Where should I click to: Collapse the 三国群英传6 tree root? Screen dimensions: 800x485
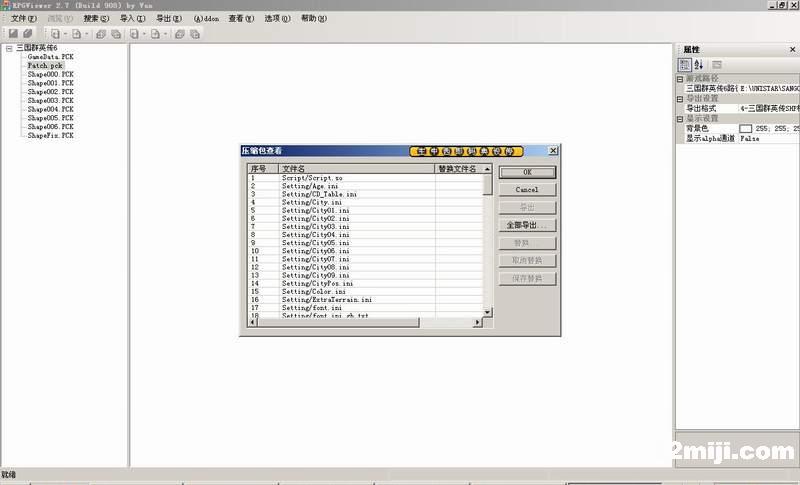point(9,48)
